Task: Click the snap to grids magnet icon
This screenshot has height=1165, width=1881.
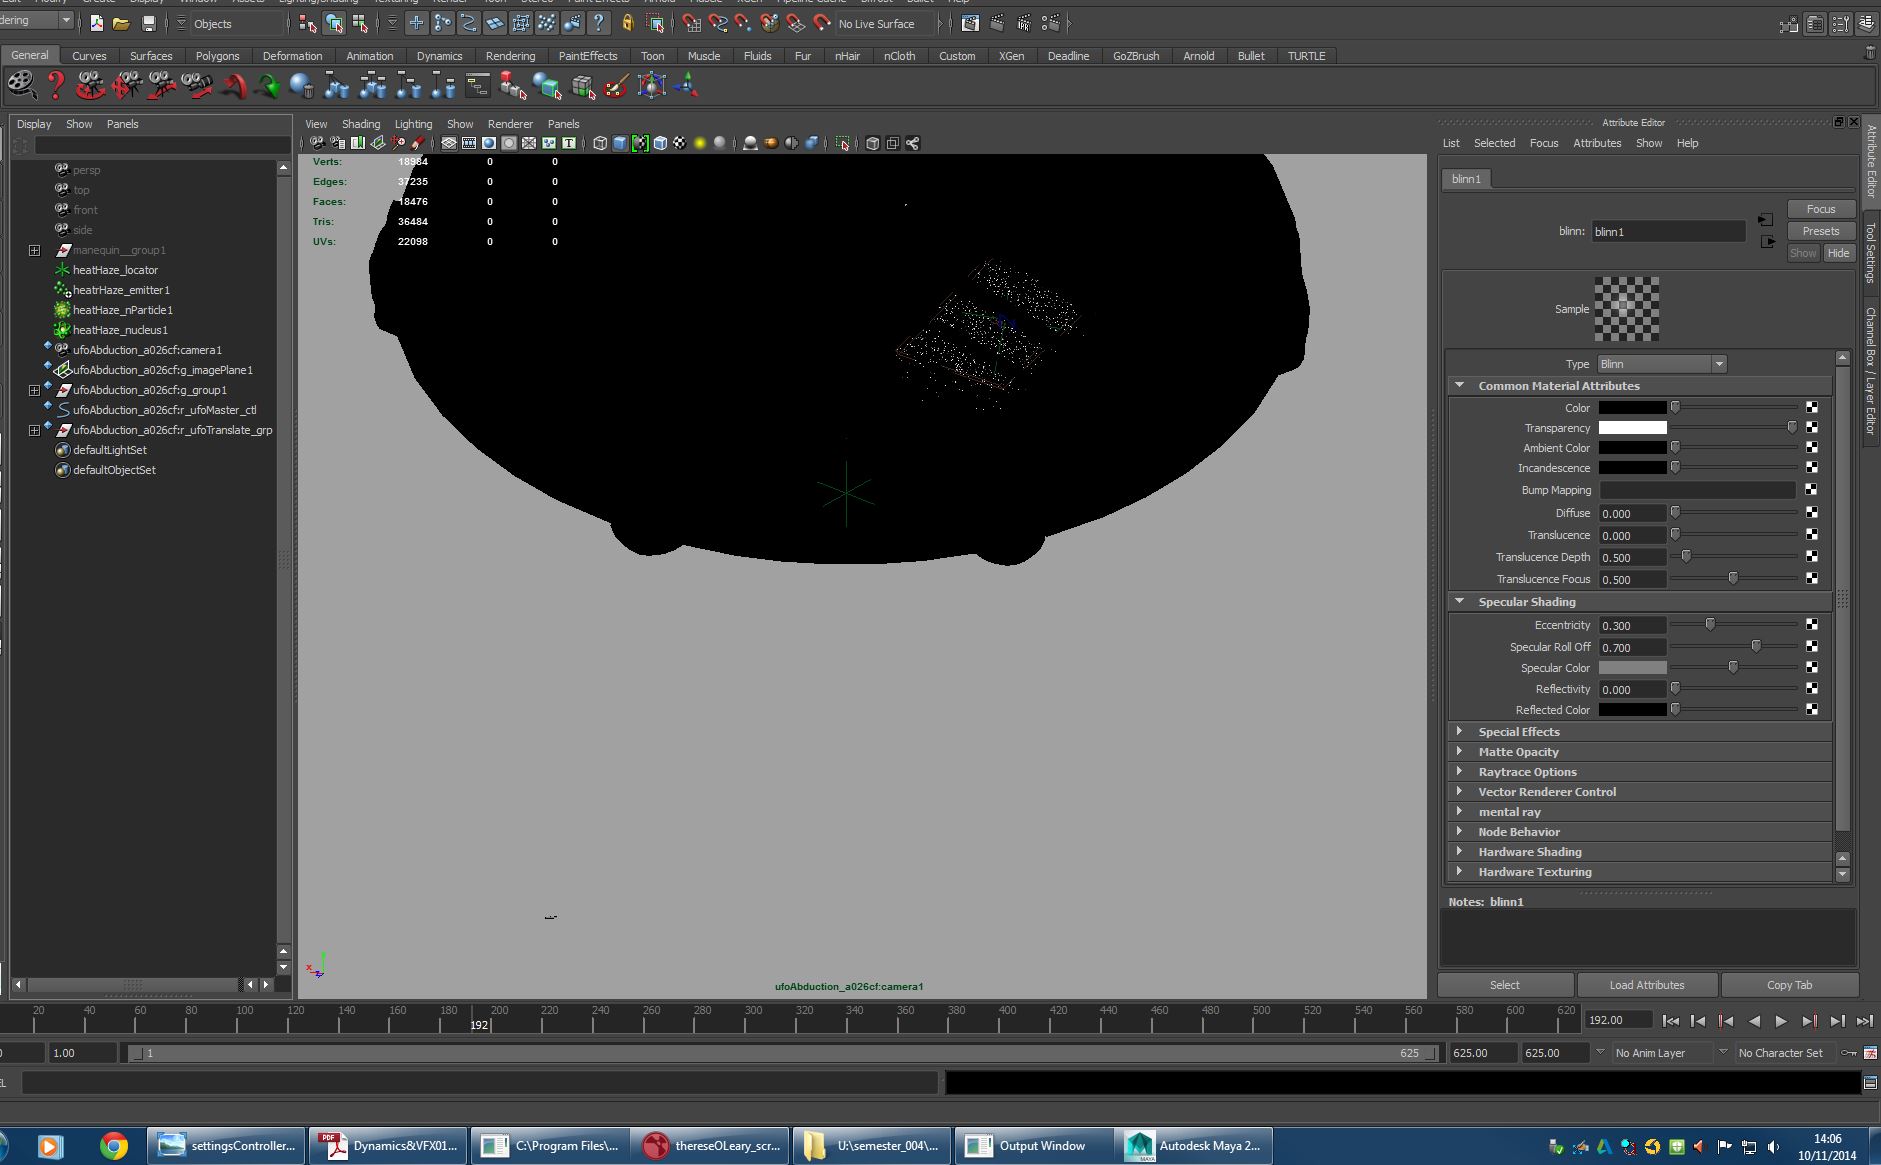Action: pyautogui.click(x=691, y=23)
